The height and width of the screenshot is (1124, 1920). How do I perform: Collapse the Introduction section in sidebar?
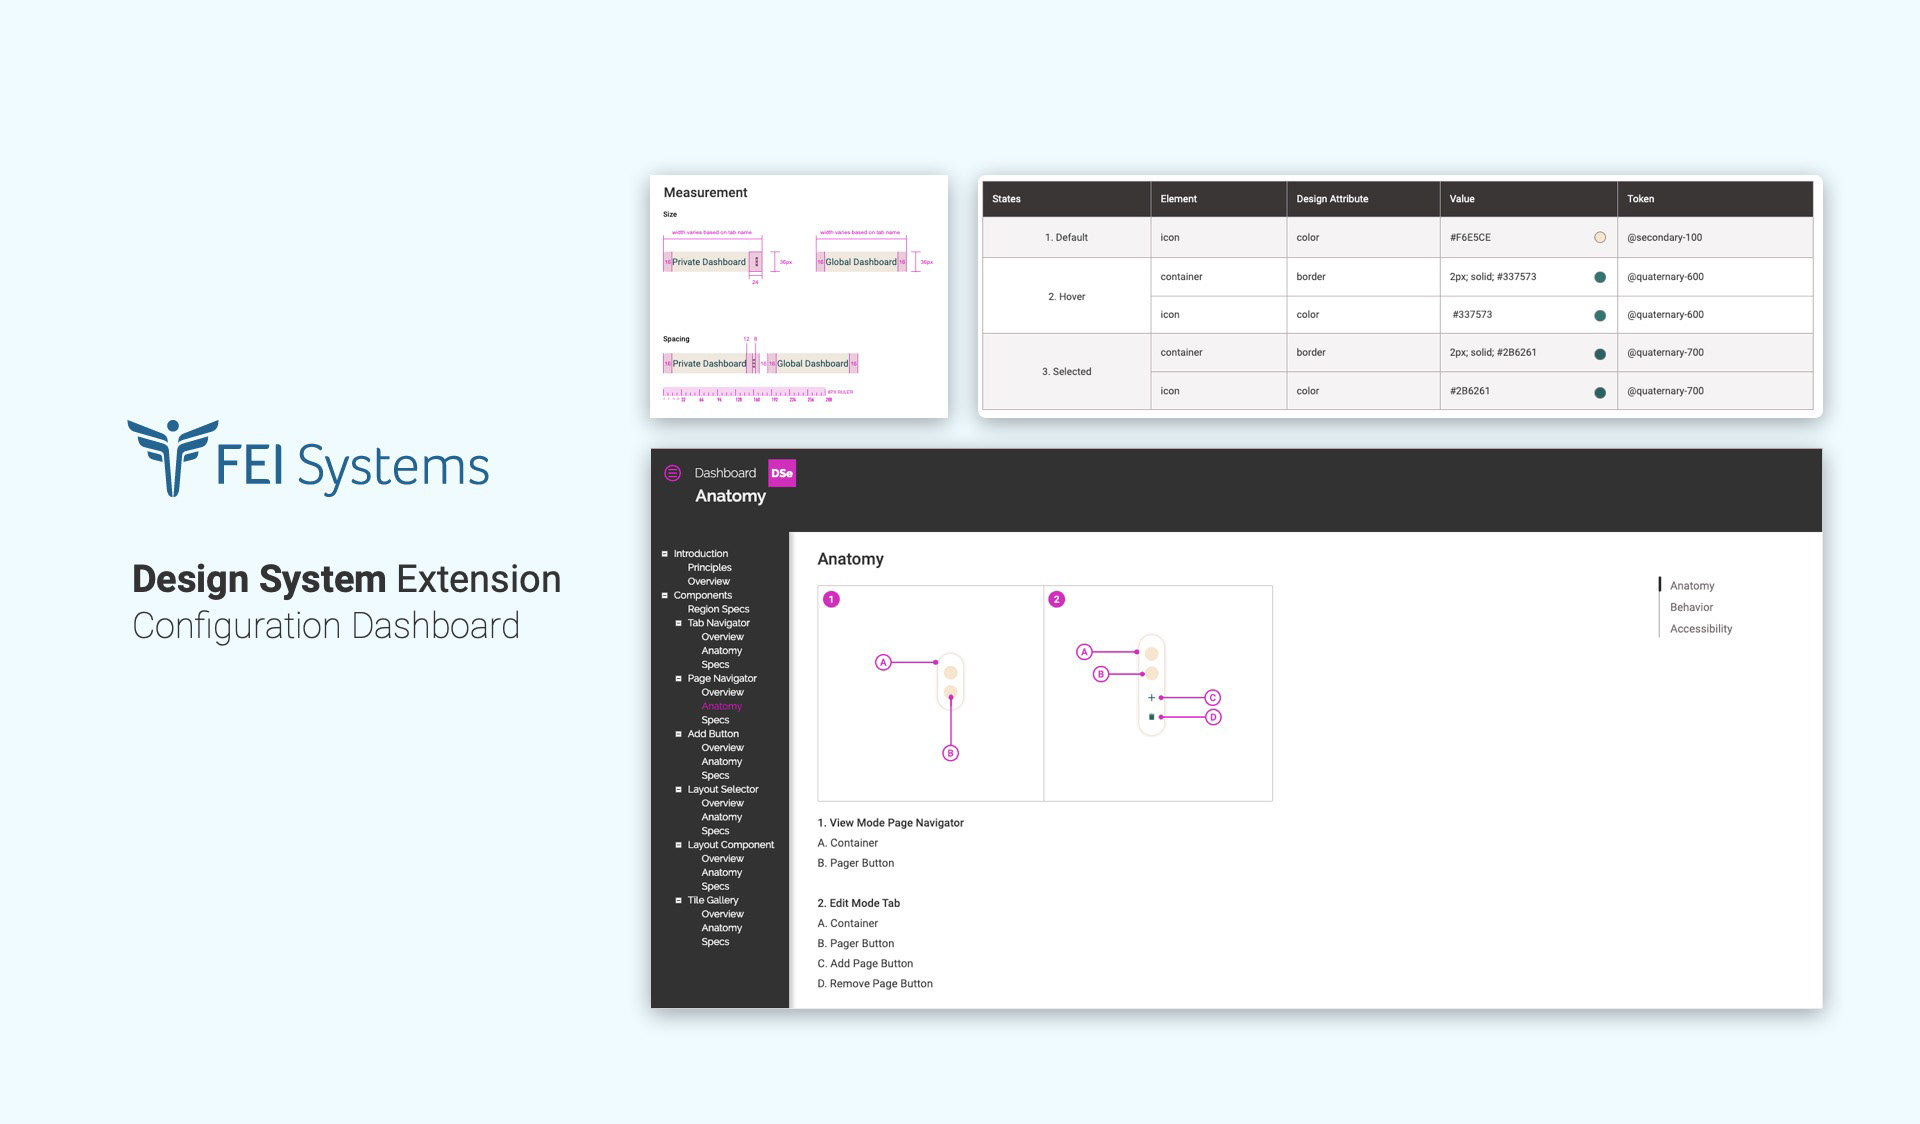coord(665,554)
